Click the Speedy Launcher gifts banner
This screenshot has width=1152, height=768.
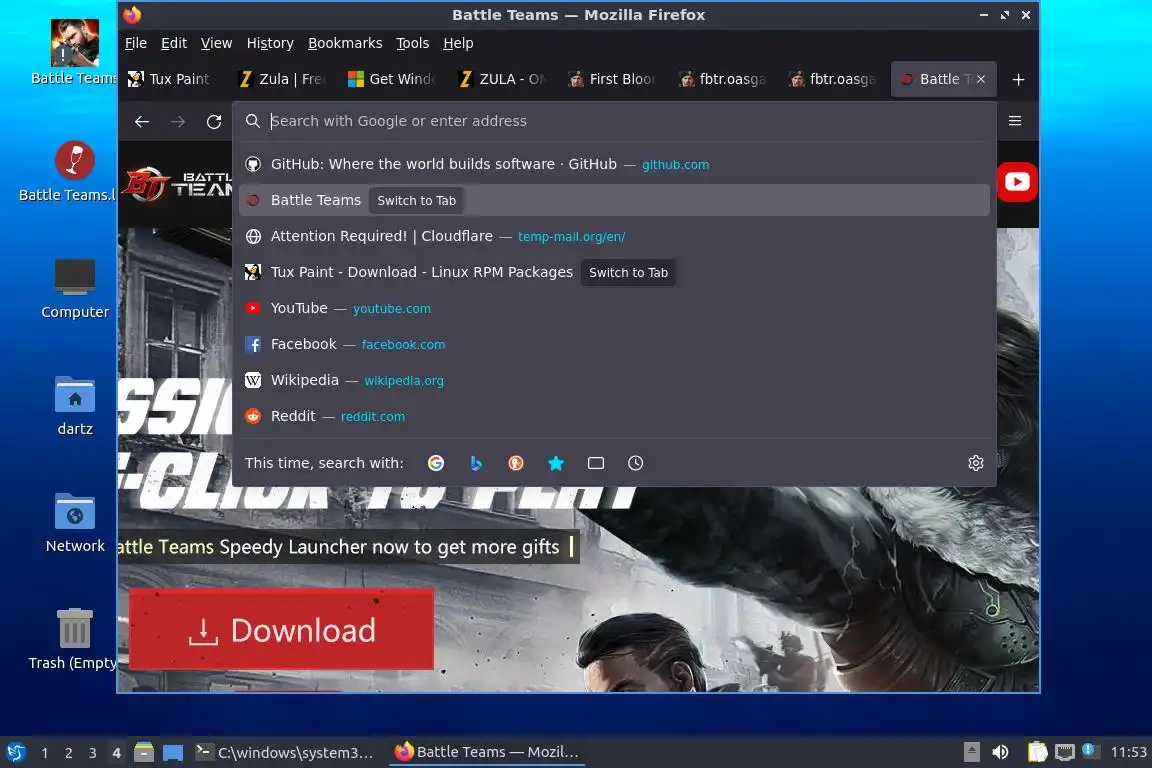348,547
